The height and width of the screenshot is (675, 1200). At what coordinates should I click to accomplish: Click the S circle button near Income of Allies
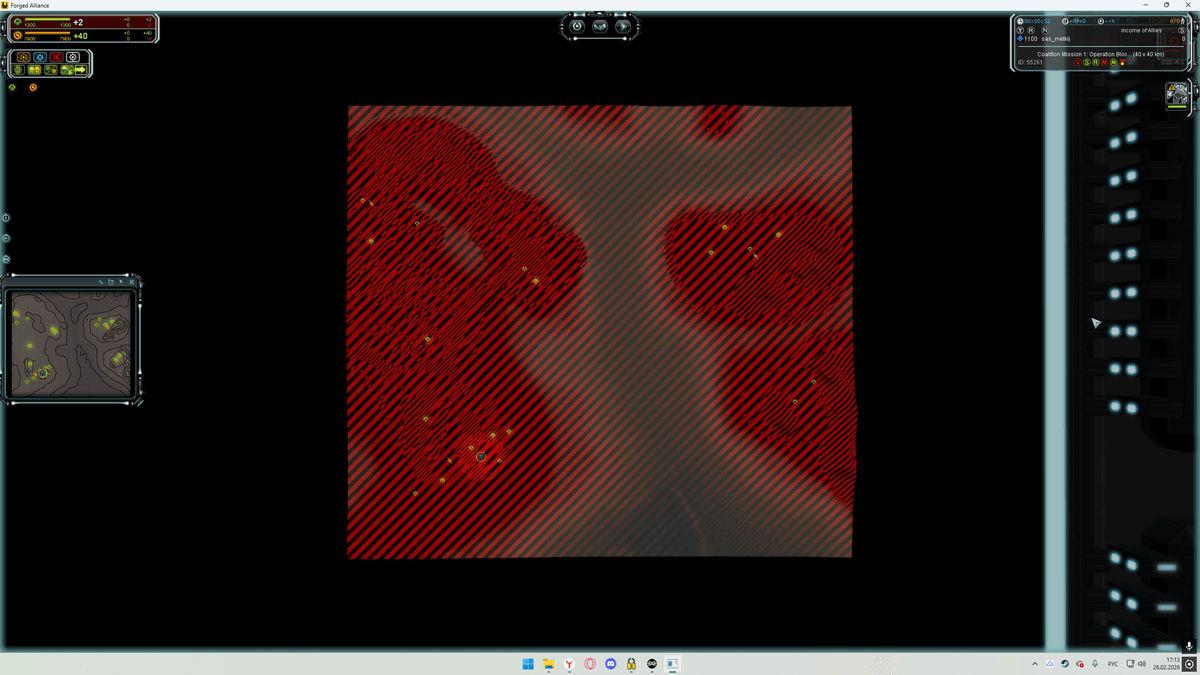tap(1181, 30)
